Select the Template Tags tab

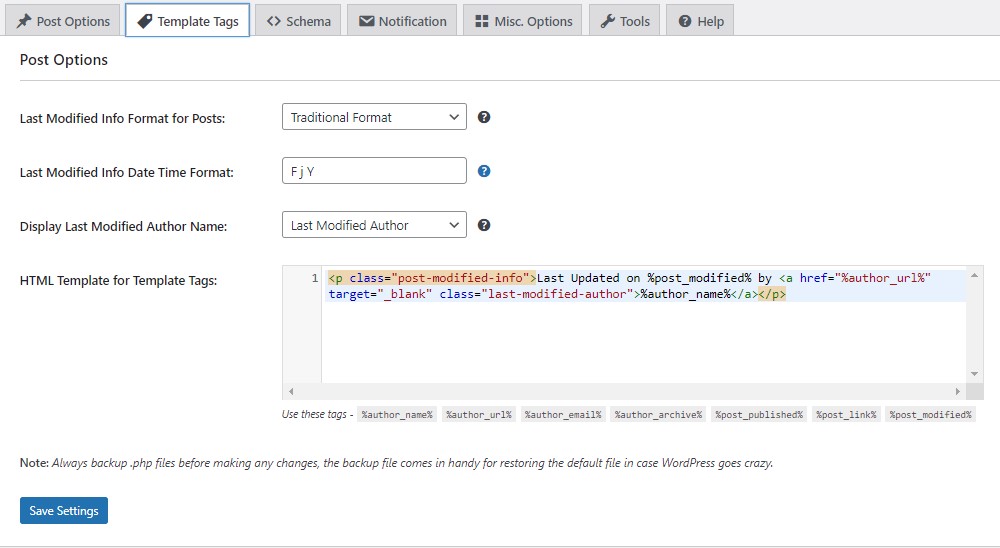pos(188,21)
